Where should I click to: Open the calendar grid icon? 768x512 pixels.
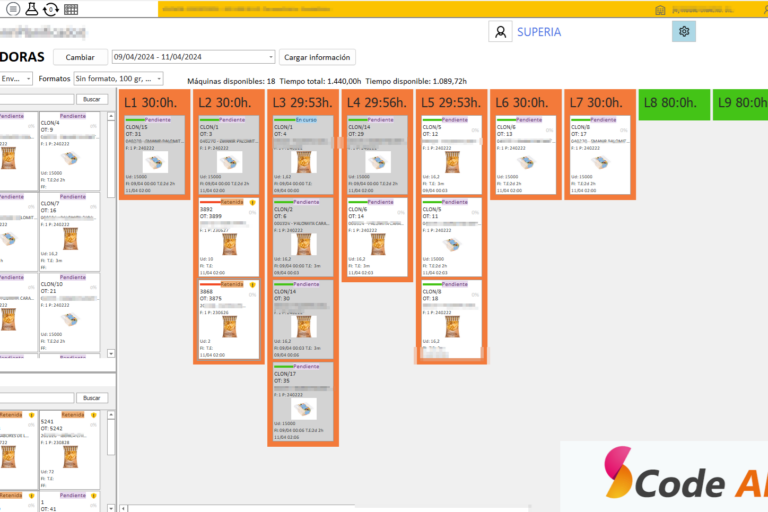point(71,9)
